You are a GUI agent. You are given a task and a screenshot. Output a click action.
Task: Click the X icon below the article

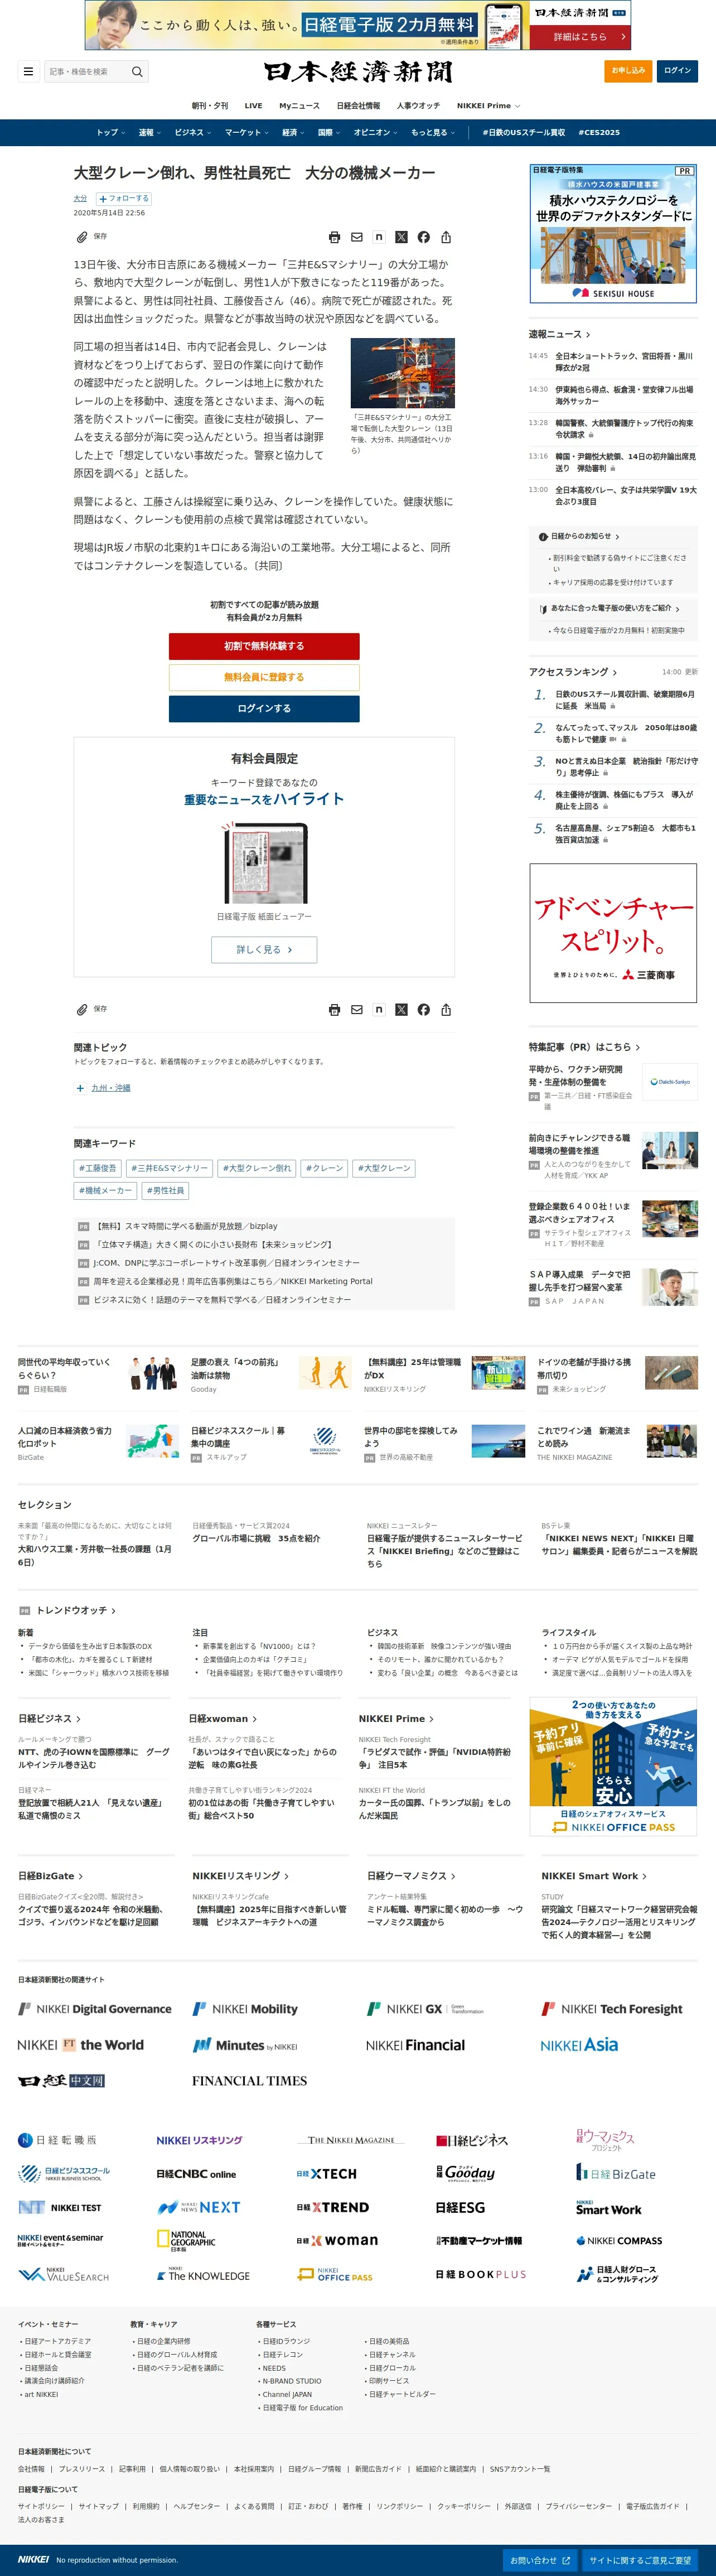(401, 1010)
